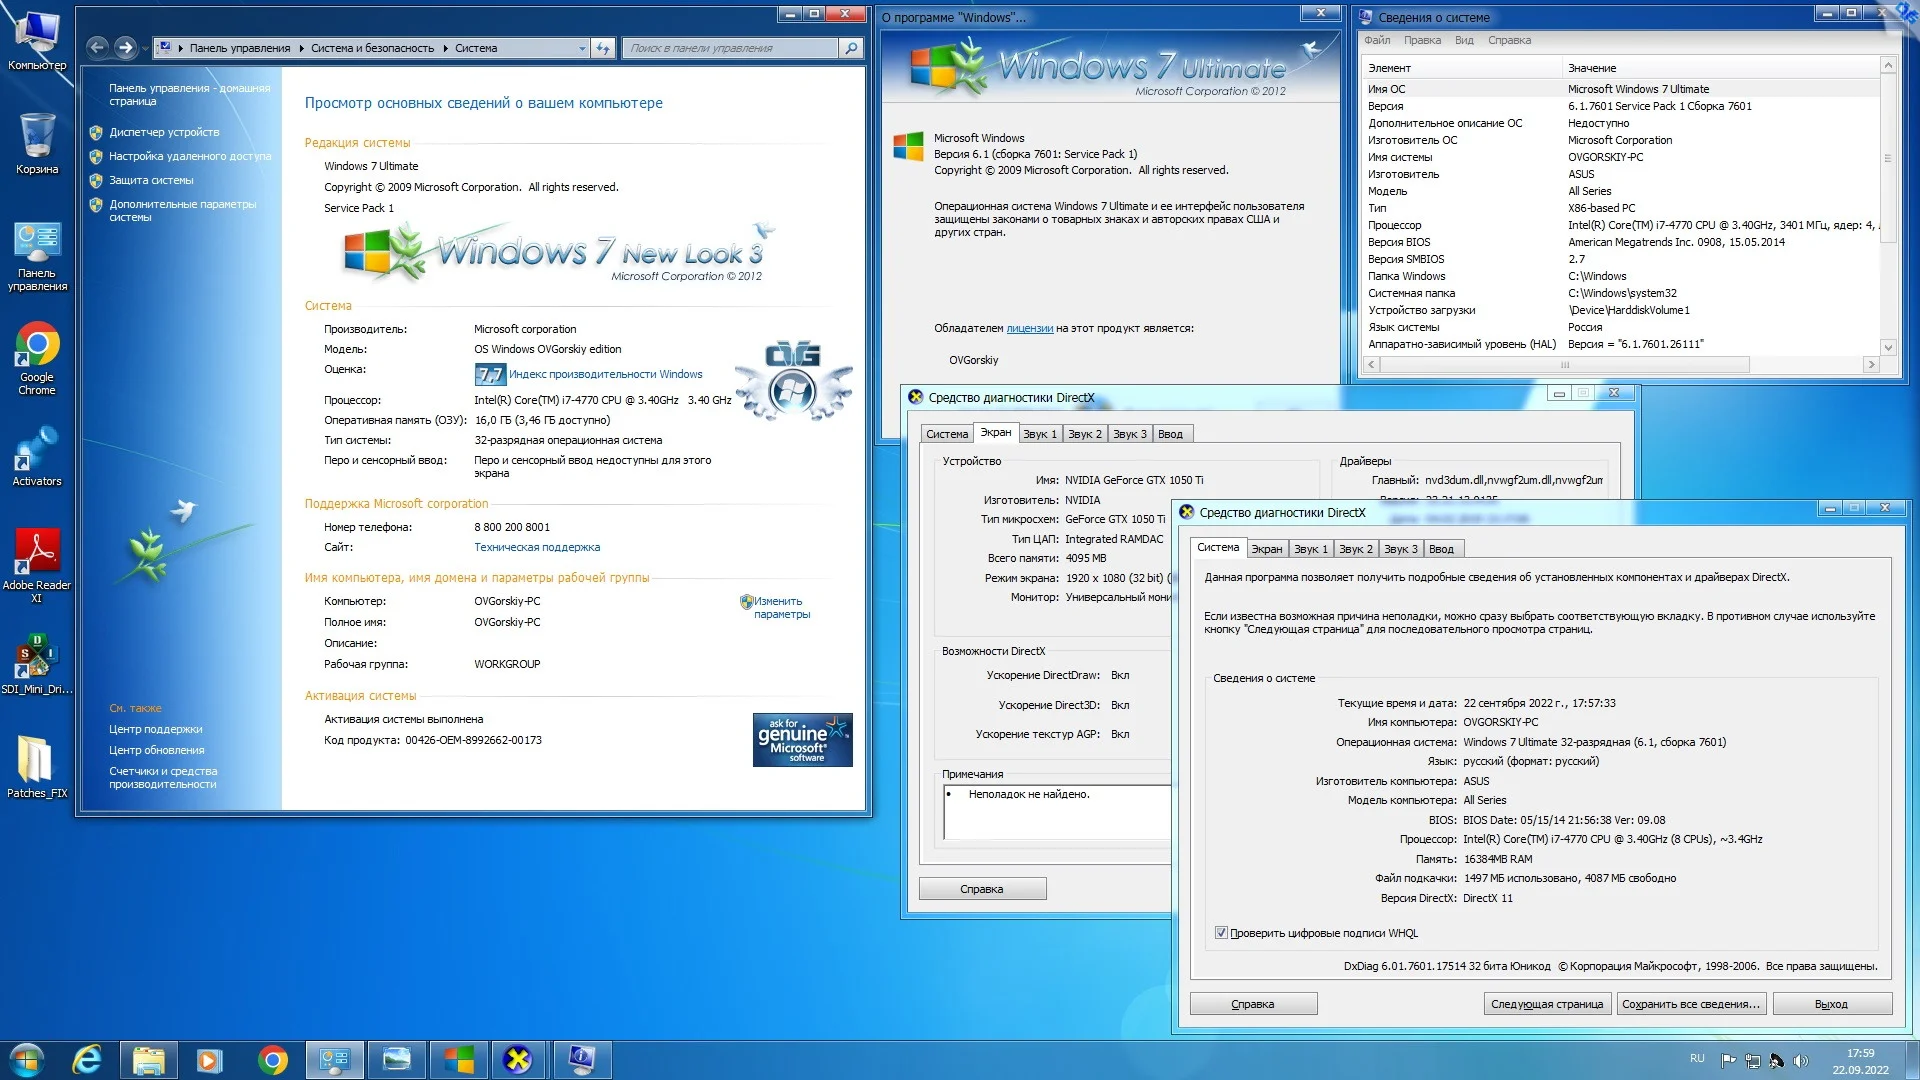Click the DirectX diagnostic taskbar icon
Screen dimensions: 1920x1080
518,1059
